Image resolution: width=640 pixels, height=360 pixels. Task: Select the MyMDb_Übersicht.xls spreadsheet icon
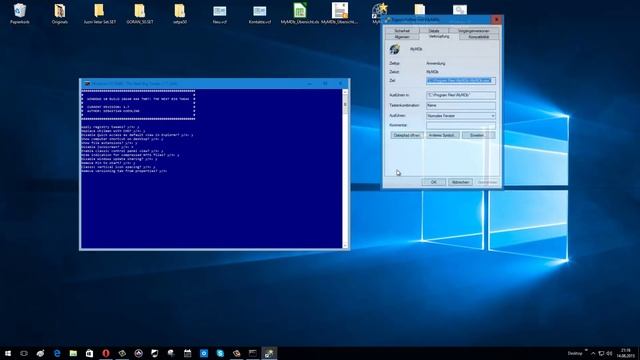click(x=300, y=13)
